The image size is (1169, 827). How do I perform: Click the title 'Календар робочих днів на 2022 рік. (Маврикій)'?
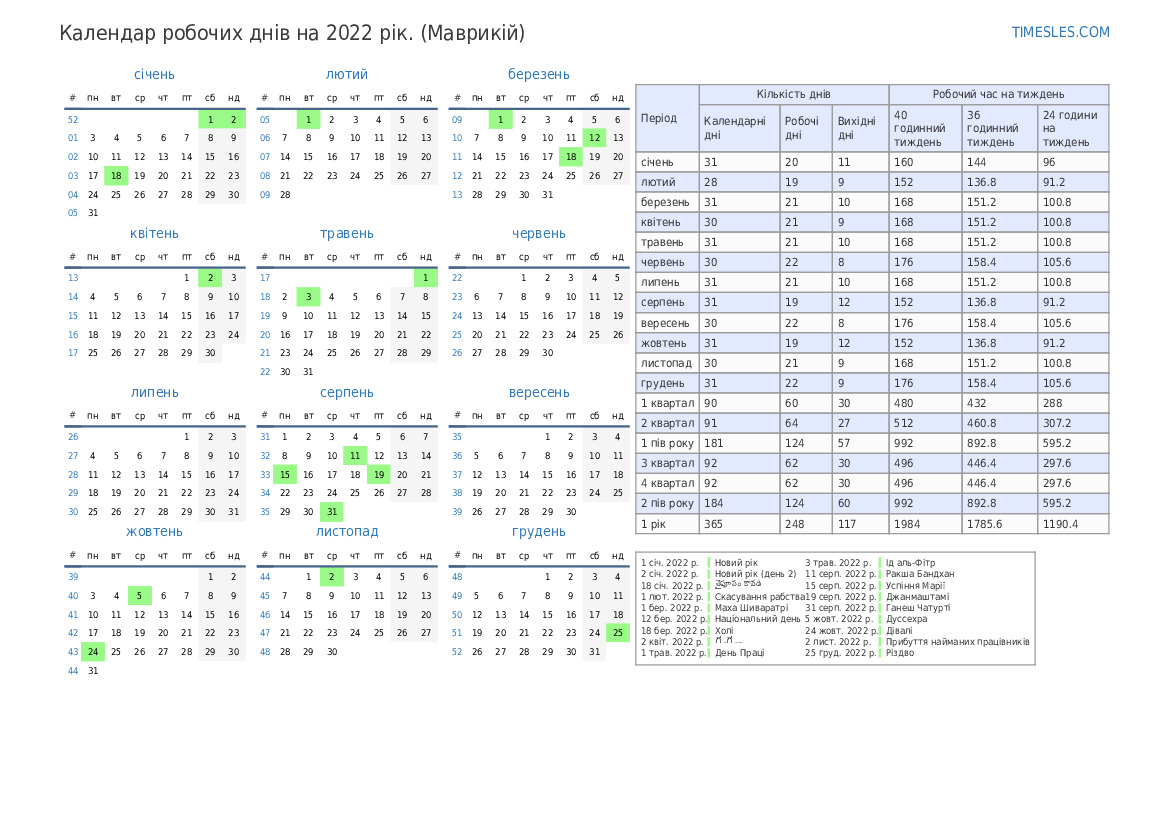[x=292, y=34]
